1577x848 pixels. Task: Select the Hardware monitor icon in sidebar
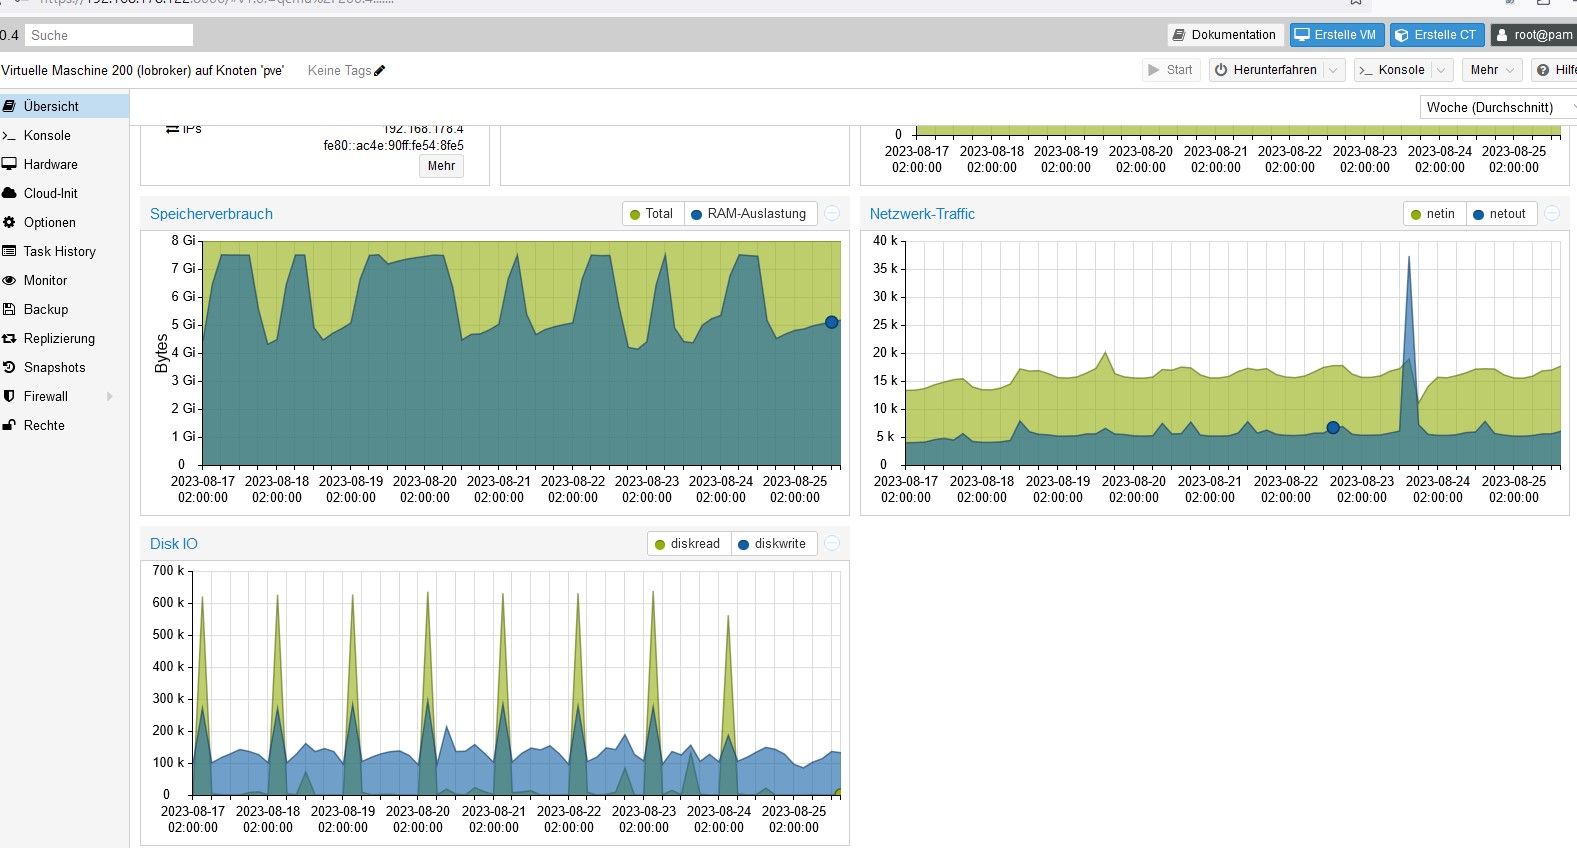pyautogui.click(x=10, y=165)
